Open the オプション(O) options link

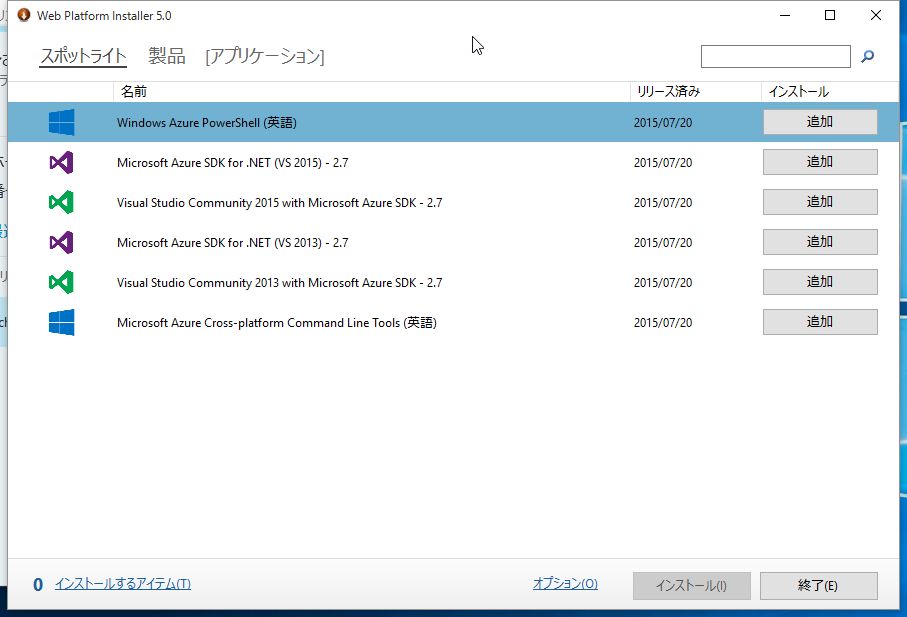(565, 583)
